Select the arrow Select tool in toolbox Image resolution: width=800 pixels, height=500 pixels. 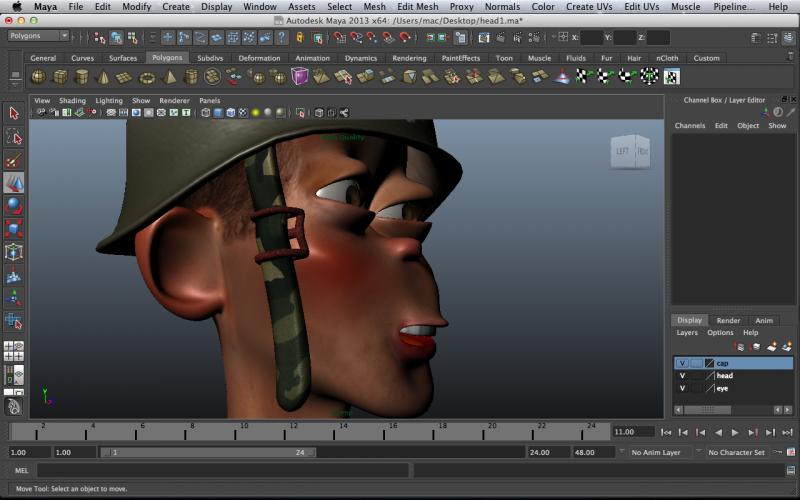click(x=14, y=114)
